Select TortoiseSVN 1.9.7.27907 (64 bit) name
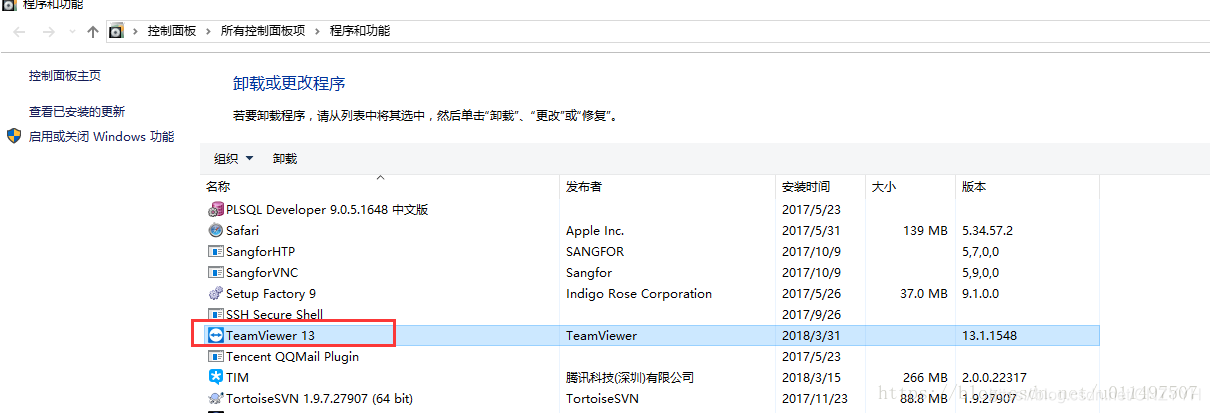This screenshot has height=413, width=1210. (320, 399)
